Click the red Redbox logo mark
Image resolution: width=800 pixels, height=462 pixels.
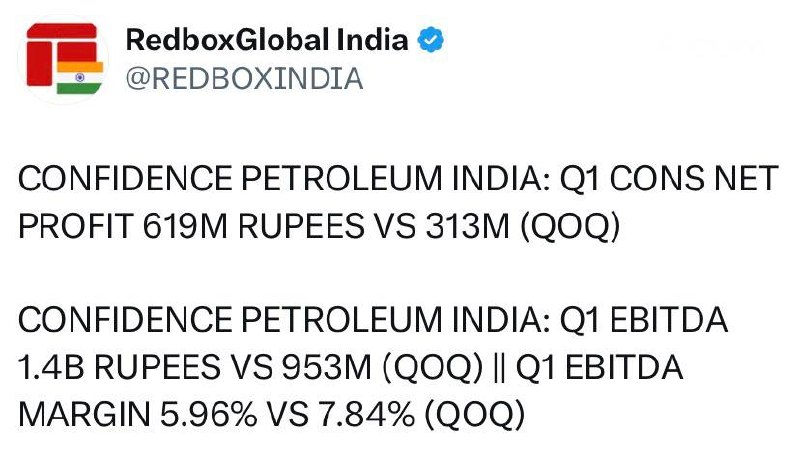click(61, 54)
